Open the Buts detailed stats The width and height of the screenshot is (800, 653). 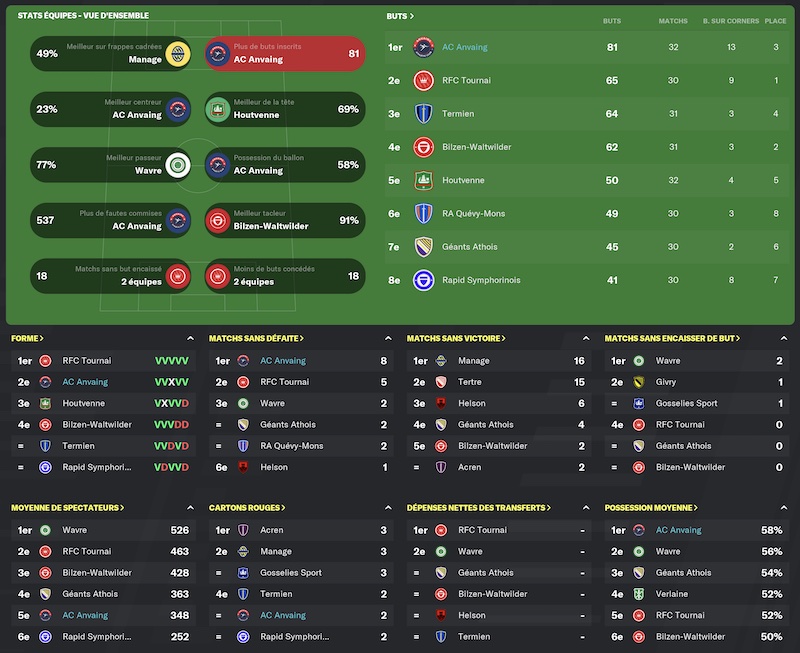(x=400, y=16)
